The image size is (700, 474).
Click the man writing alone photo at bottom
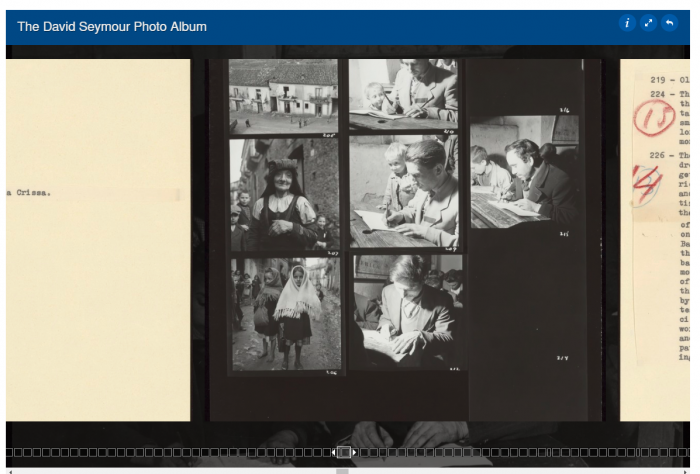click(x=408, y=312)
